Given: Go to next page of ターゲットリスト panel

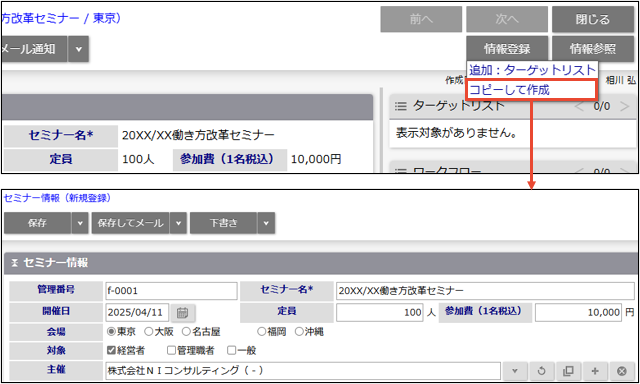Looking at the screenshot, I should pyautogui.click(x=624, y=107).
